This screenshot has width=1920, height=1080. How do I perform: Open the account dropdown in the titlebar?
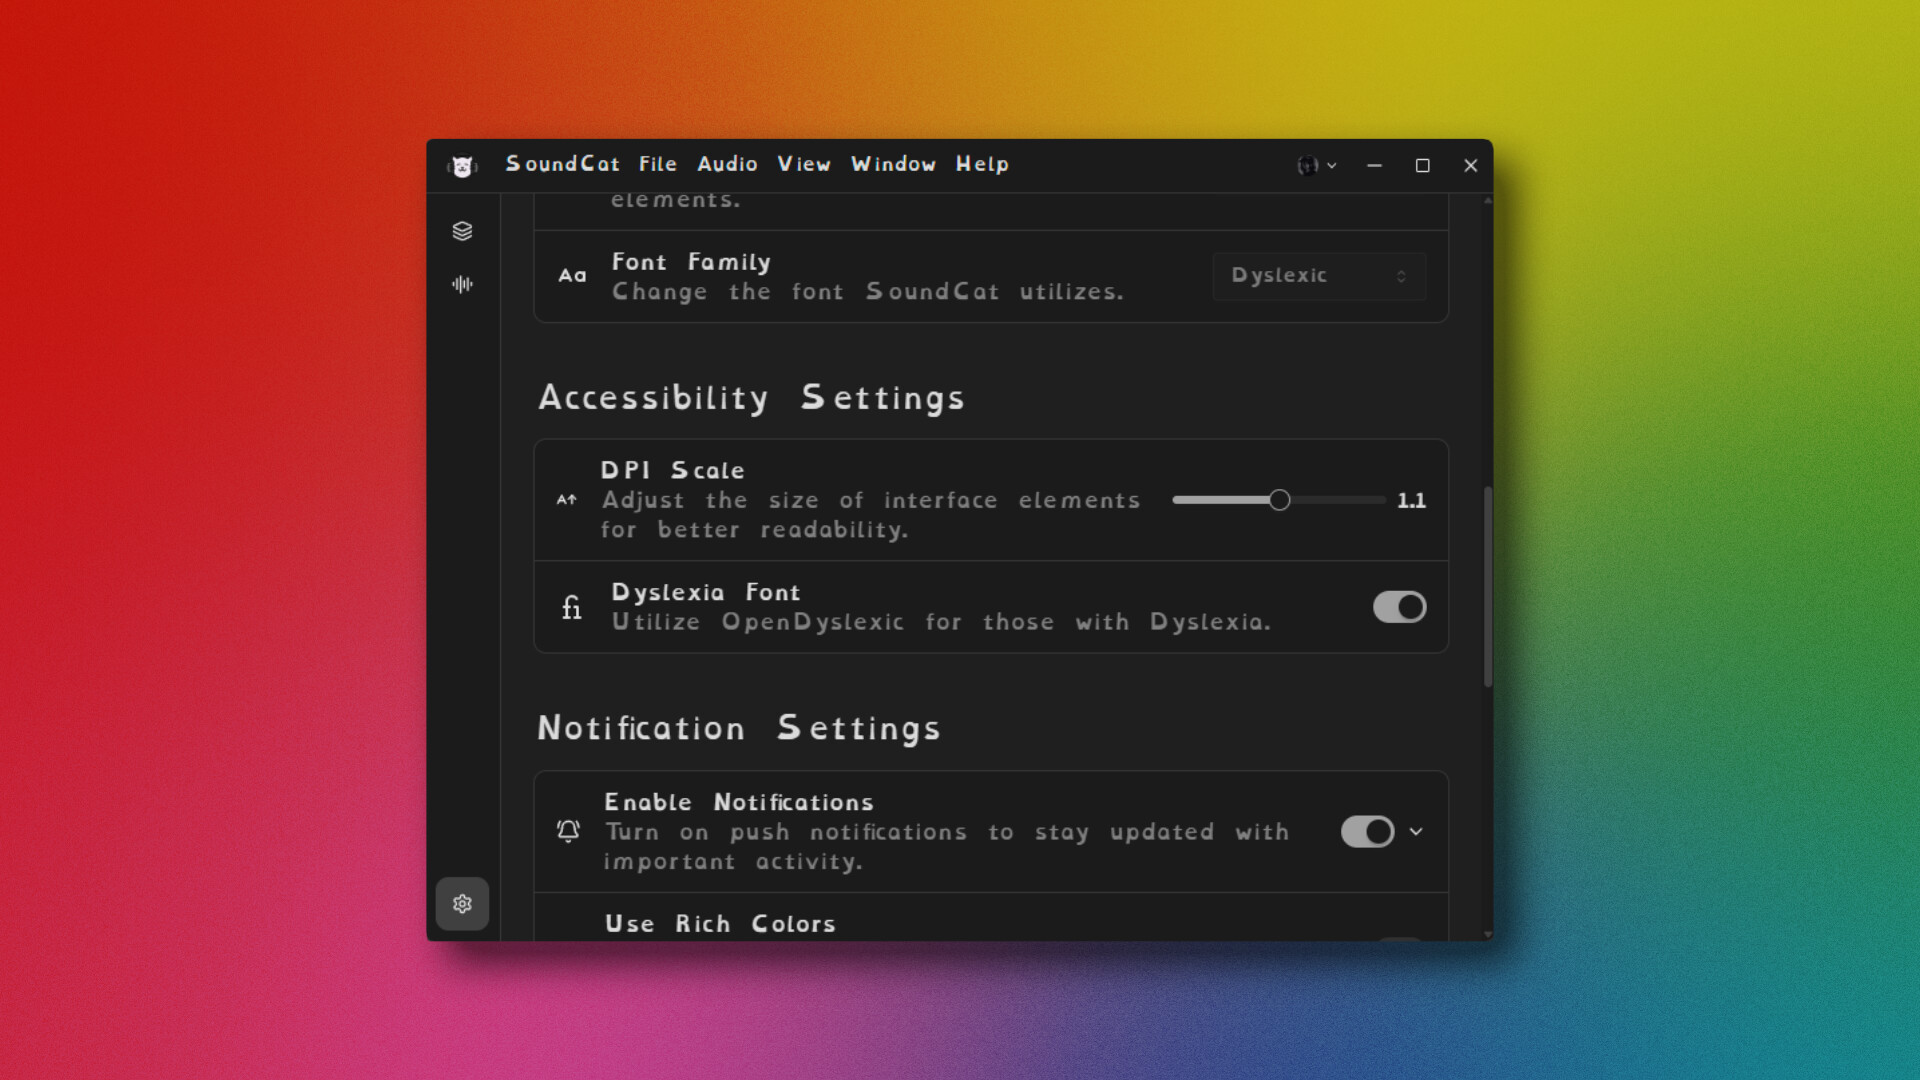coord(1333,165)
